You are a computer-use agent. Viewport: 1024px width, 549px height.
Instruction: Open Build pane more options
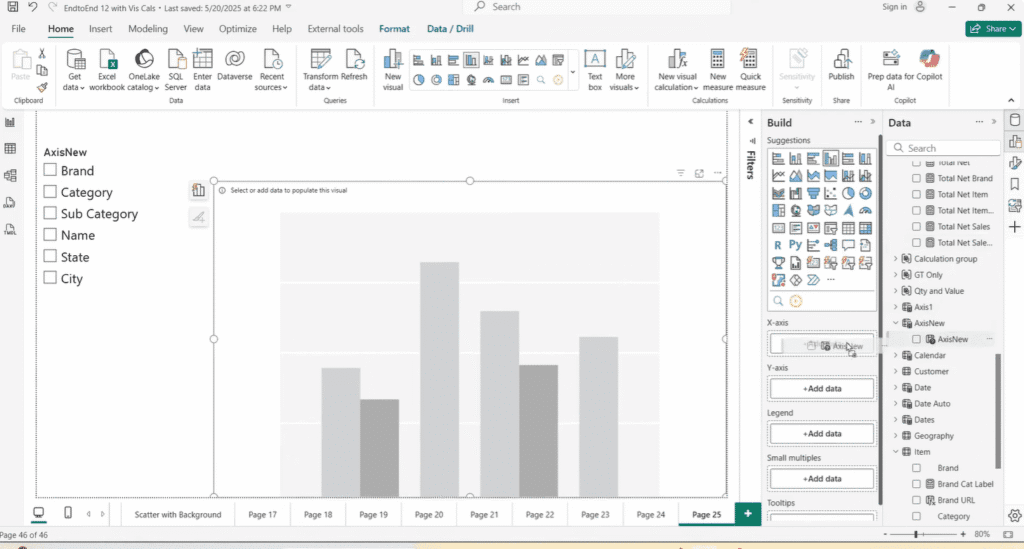point(858,122)
